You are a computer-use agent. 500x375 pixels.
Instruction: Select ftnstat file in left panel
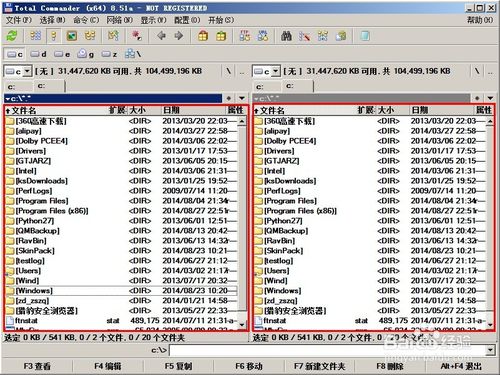click(121, 321)
